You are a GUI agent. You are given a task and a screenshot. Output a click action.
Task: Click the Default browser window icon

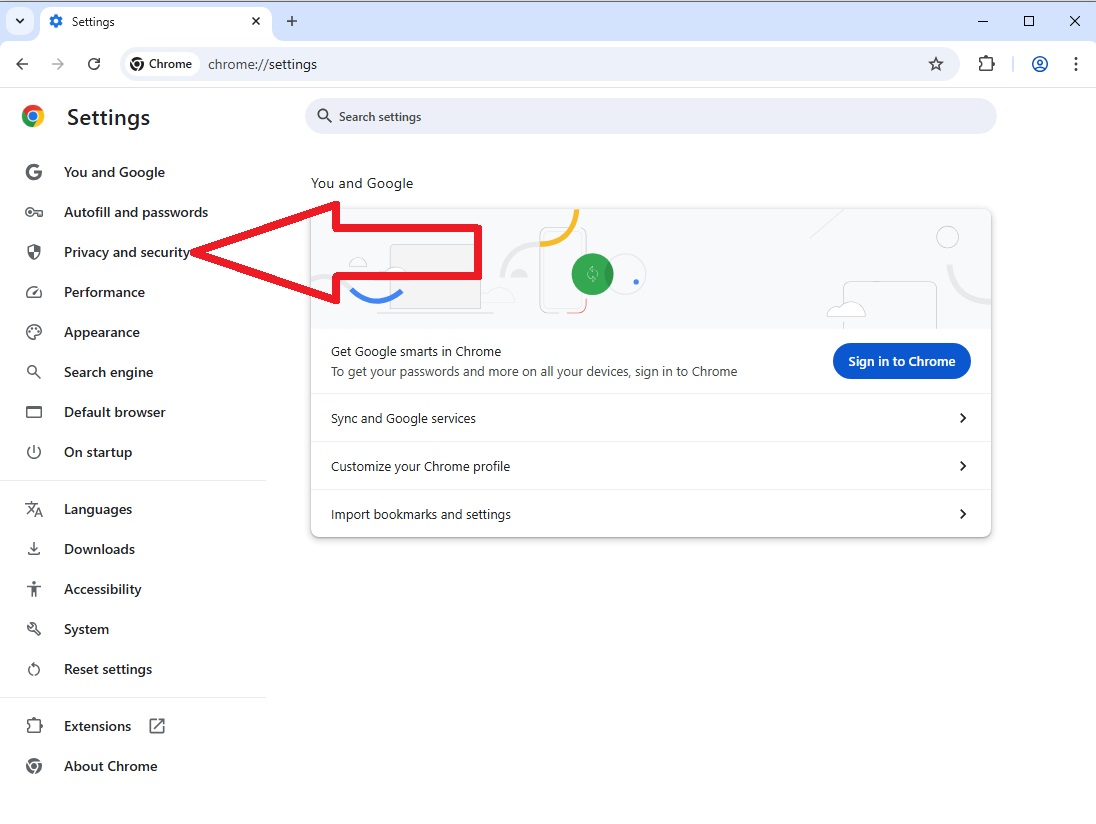[x=34, y=412]
